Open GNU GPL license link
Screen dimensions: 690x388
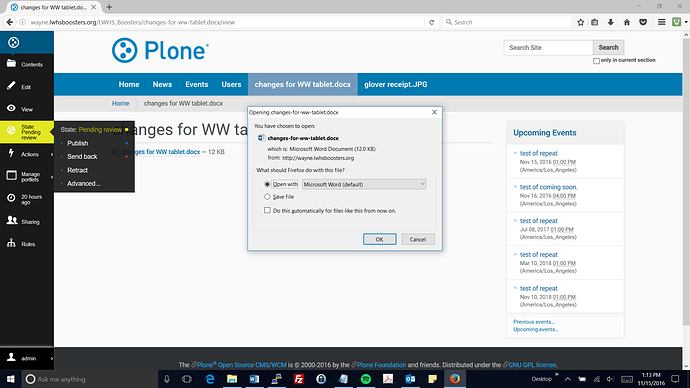[x=532, y=365]
